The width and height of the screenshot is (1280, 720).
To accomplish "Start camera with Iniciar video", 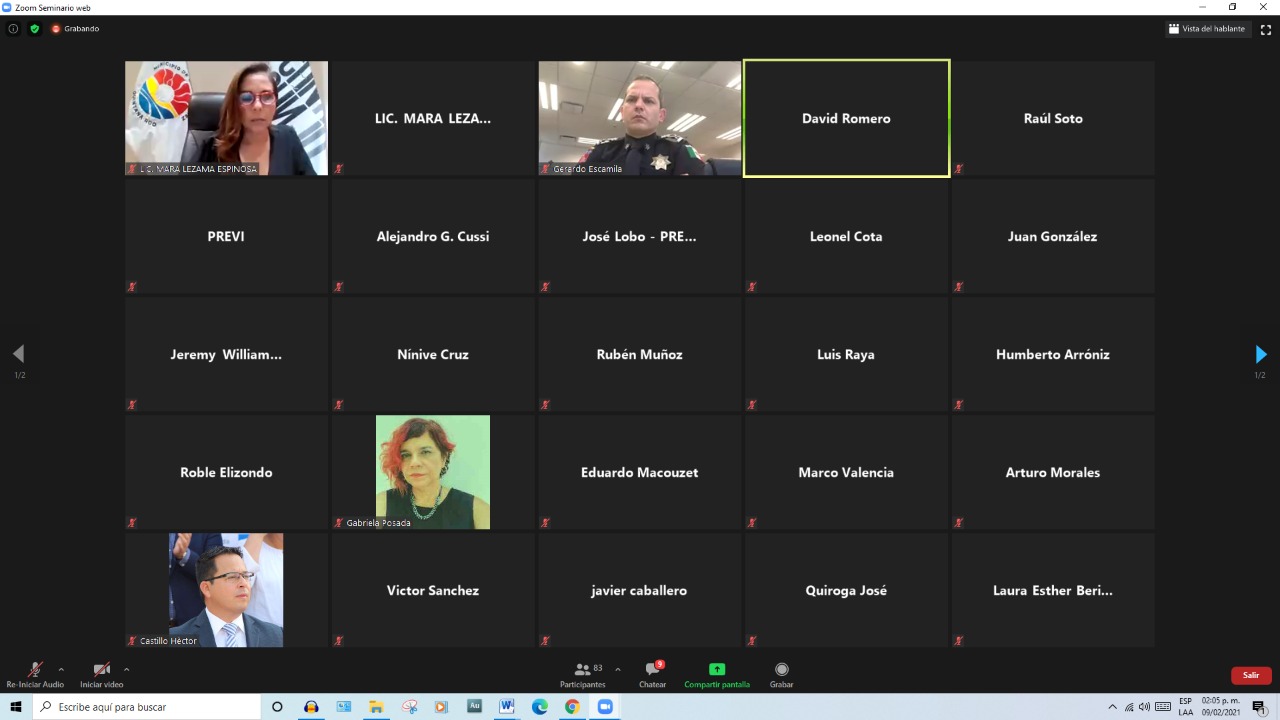I will pyautogui.click(x=101, y=670).
